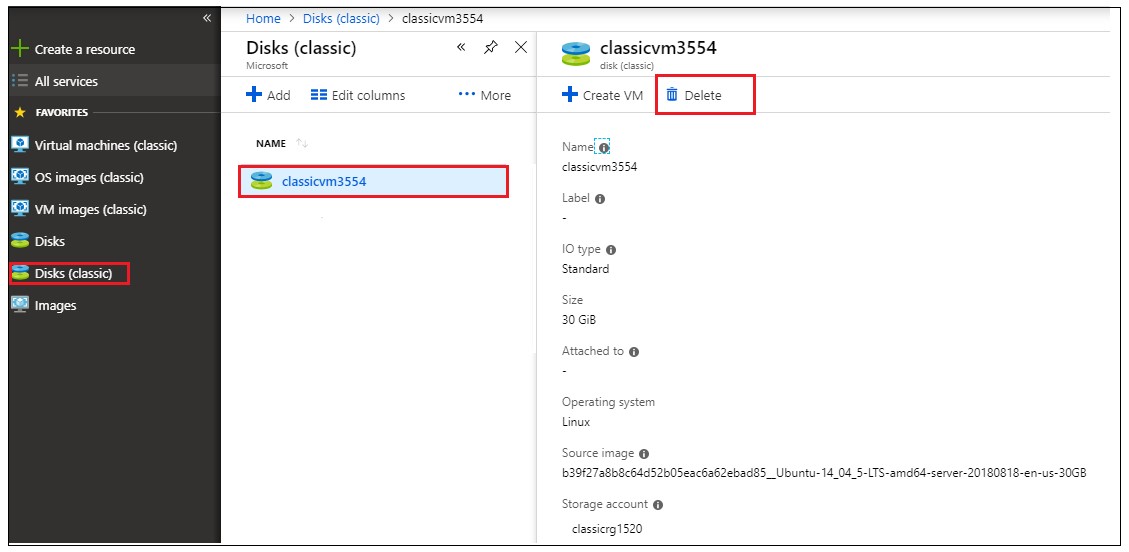Open VM images (classic) label
The image size is (1129, 552).
[x=91, y=209]
